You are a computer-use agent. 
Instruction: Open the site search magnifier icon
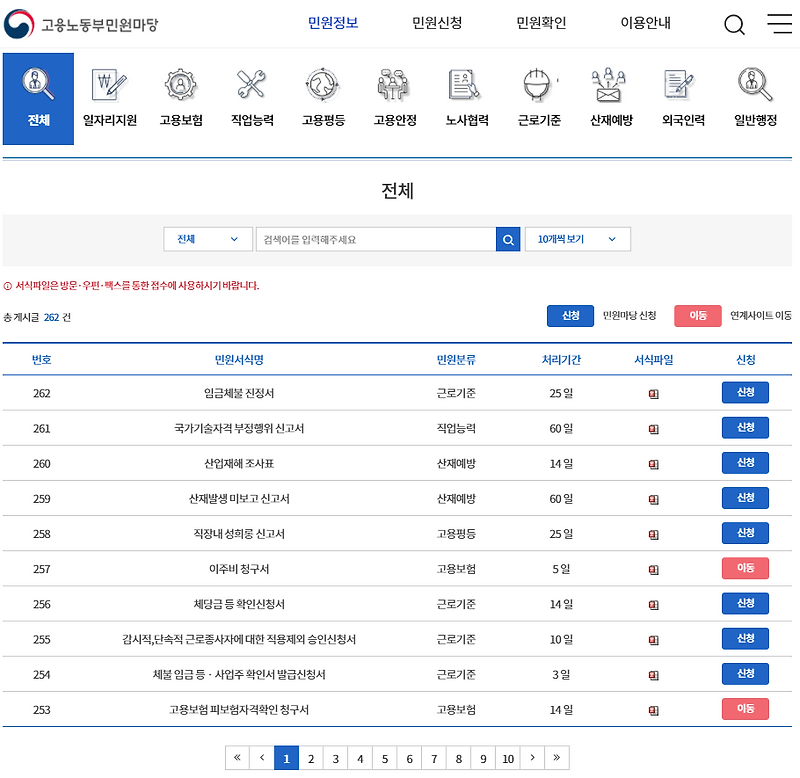tap(734, 25)
